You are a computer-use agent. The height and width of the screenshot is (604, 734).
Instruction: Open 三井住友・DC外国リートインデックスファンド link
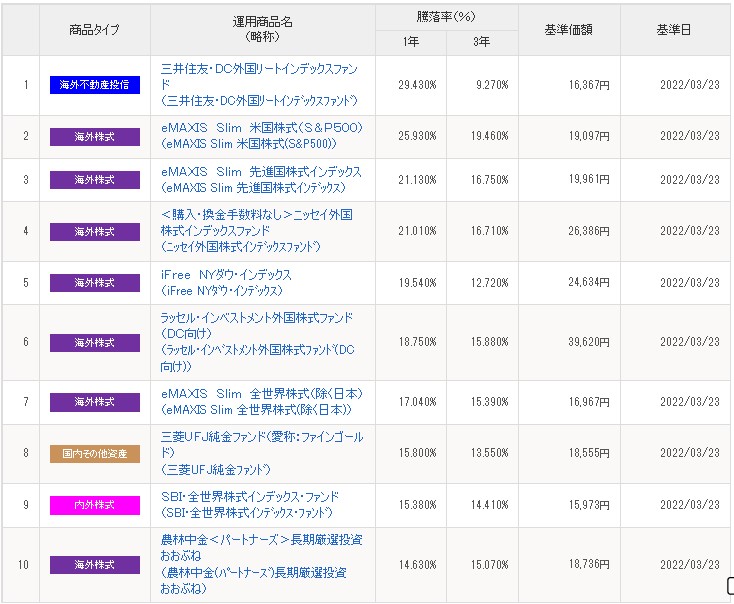[x=259, y=85]
